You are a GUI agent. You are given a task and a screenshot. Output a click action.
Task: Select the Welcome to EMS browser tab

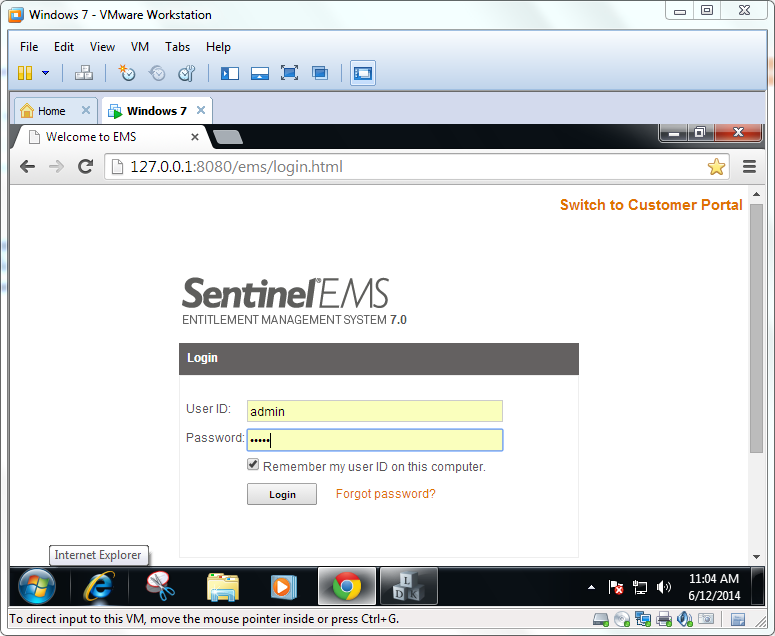point(109,137)
